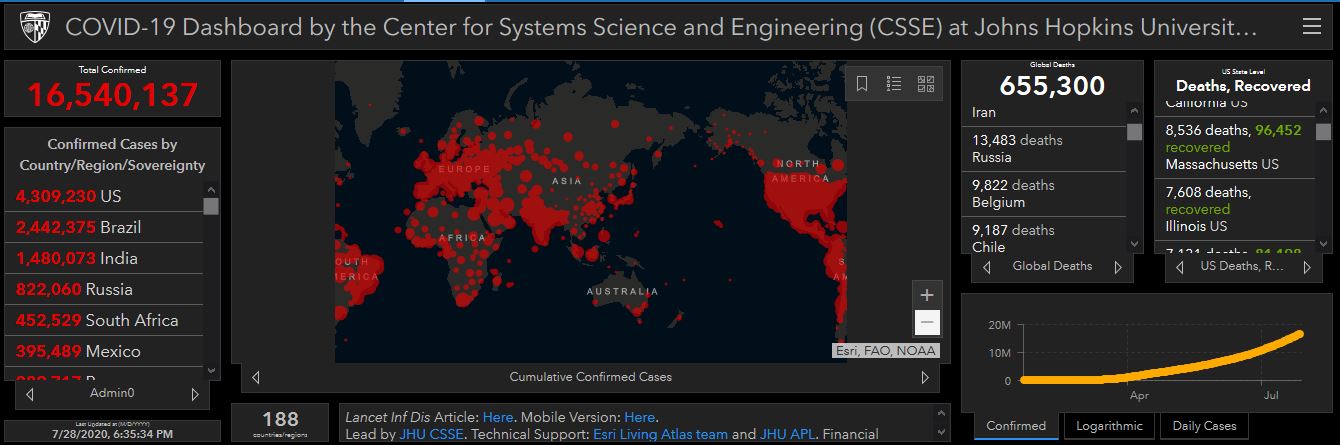Click the Last Updated 7/28/2020 timestamp
The width and height of the screenshot is (1340, 445).
[x=112, y=435]
